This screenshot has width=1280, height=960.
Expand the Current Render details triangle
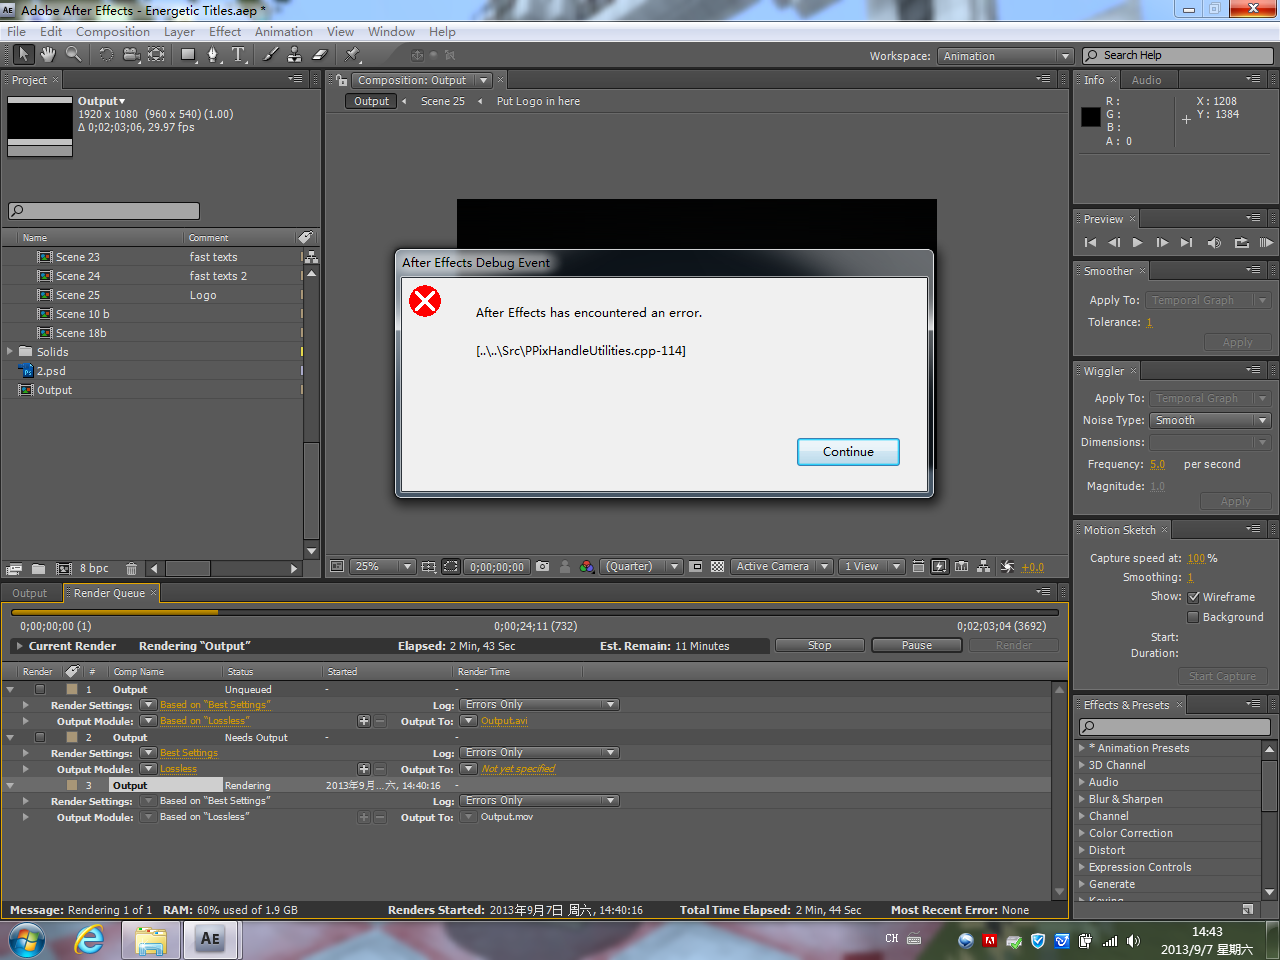pyautogui.click(x=19, y=646)
